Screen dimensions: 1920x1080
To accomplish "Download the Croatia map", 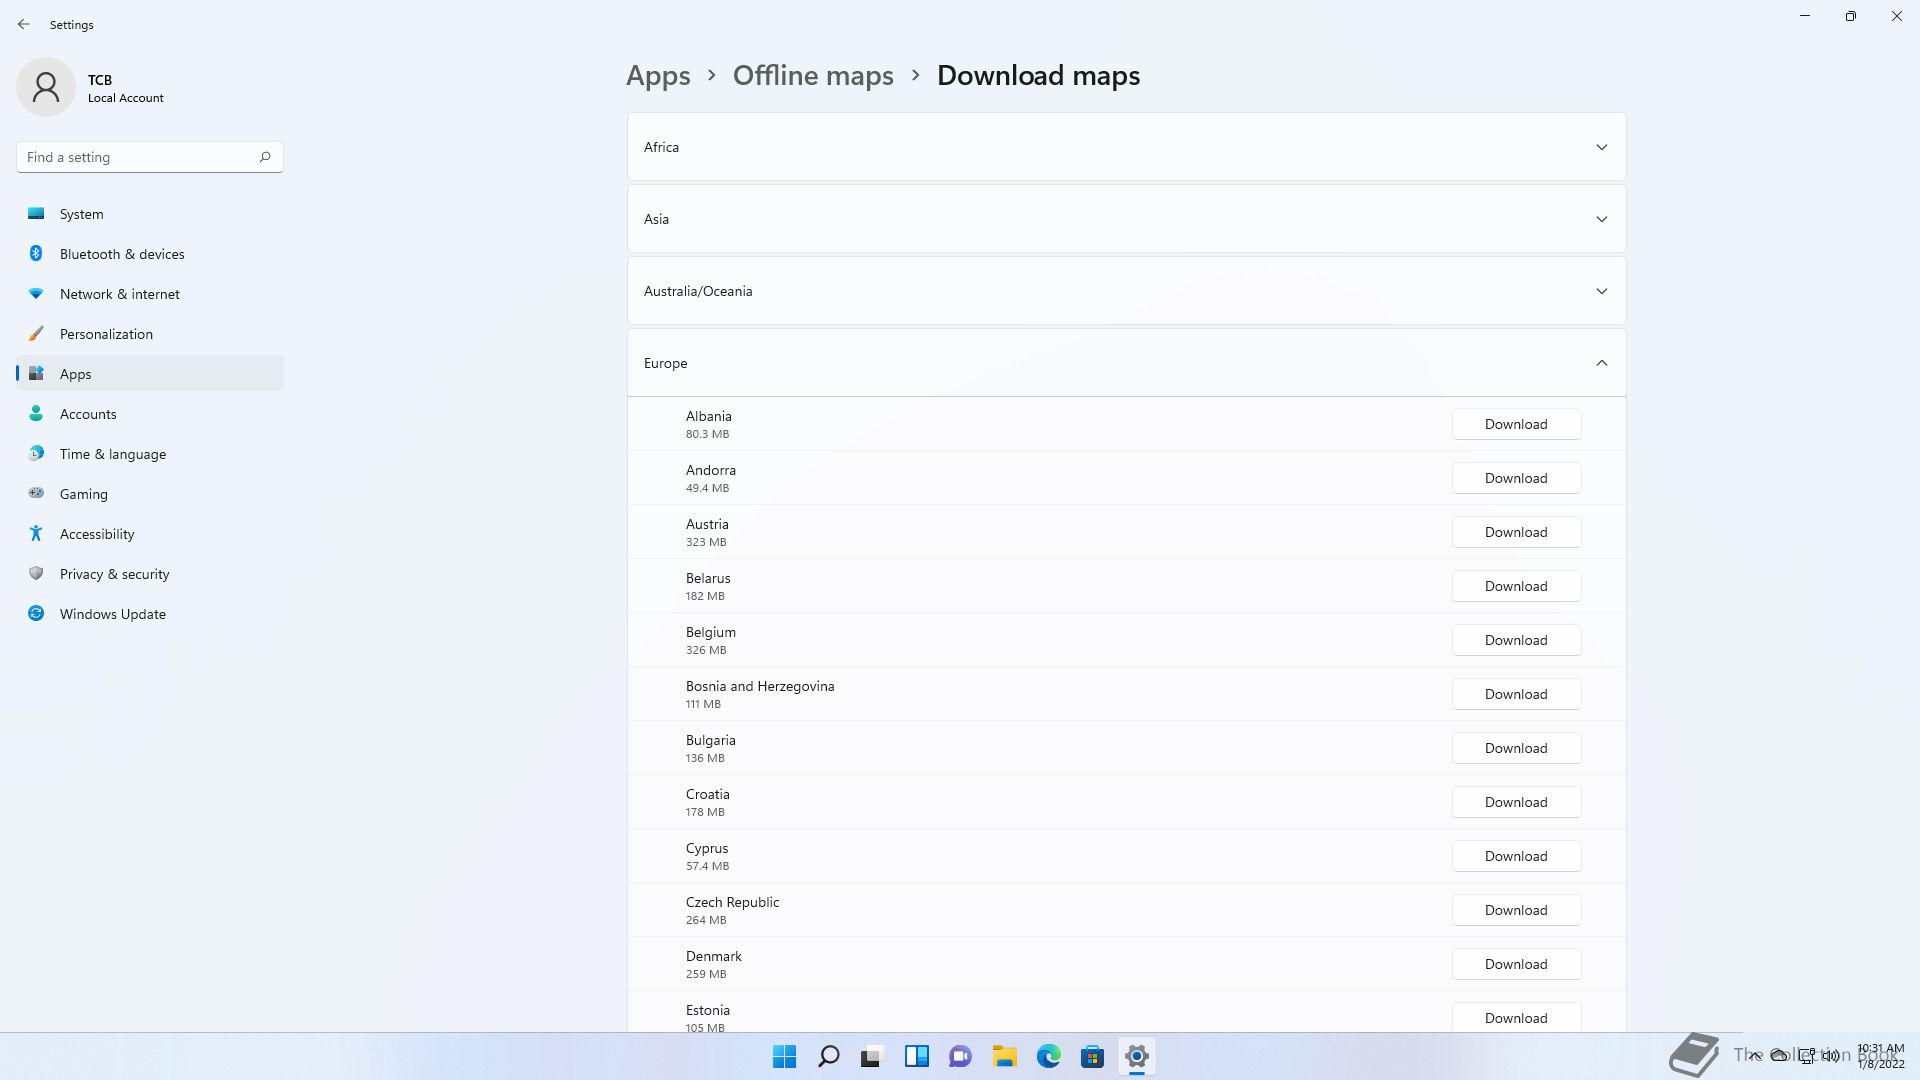I will click(1516, 802).
